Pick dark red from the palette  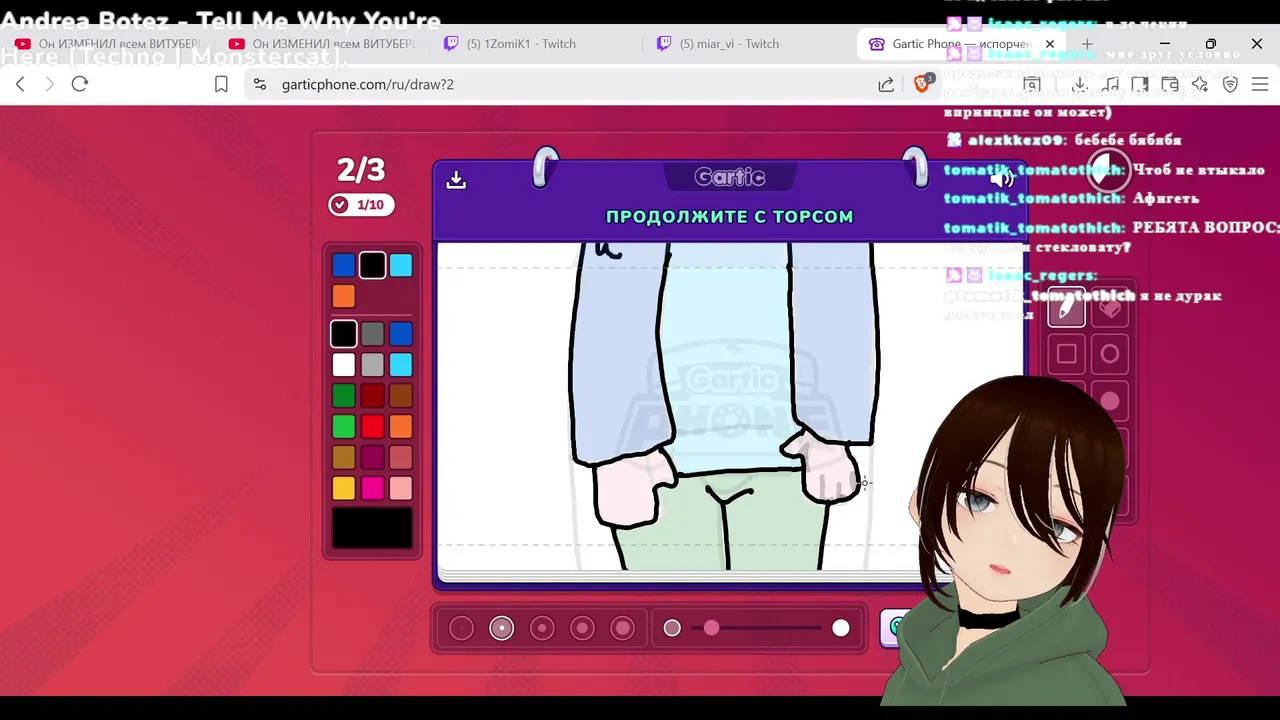tap(372, 396)
